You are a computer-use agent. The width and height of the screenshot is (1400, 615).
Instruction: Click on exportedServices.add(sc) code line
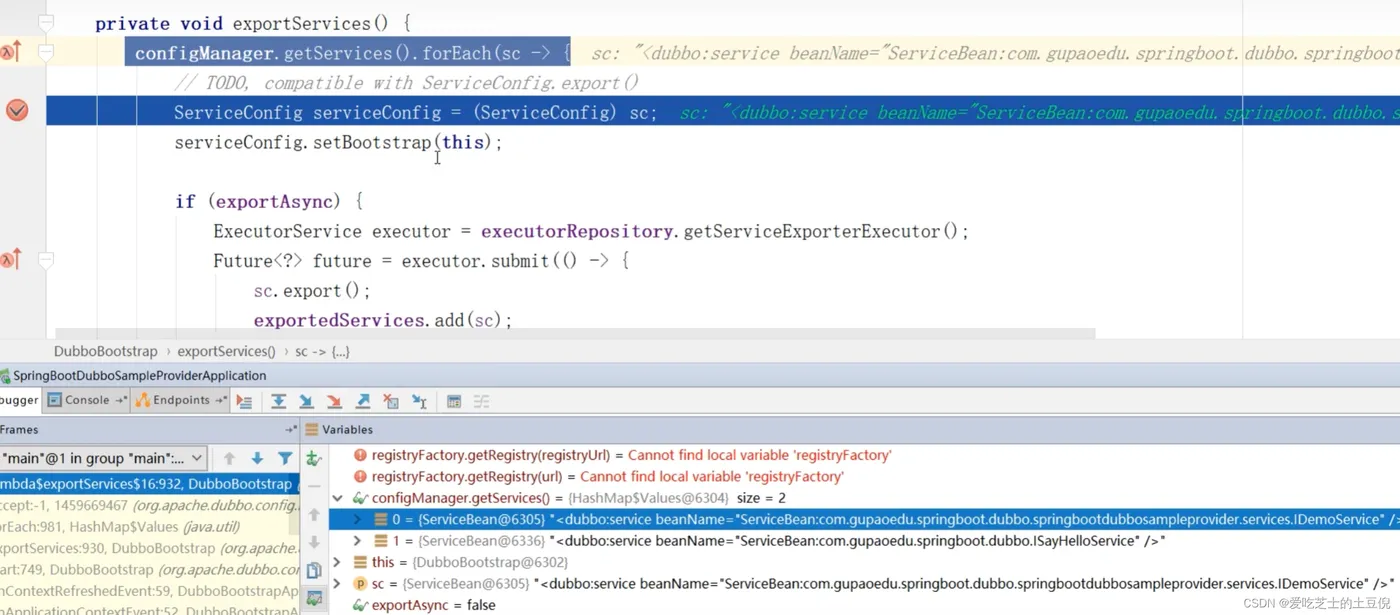[x=382, y=320]
